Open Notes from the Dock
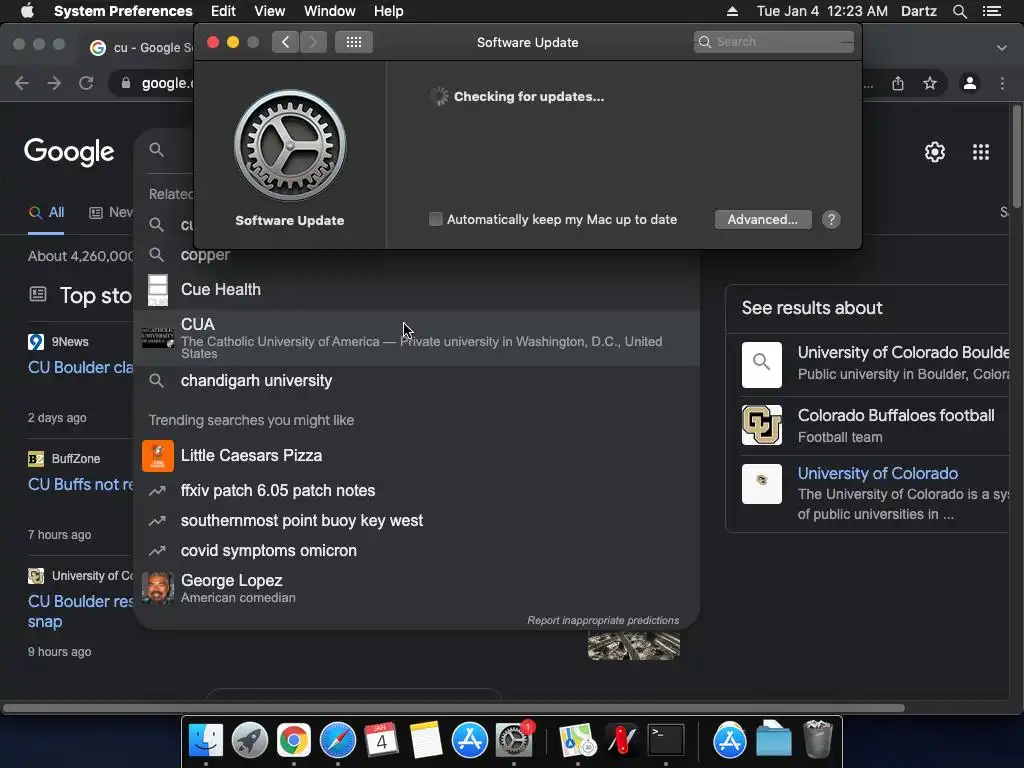1024x768 pixels. point(426,740)
